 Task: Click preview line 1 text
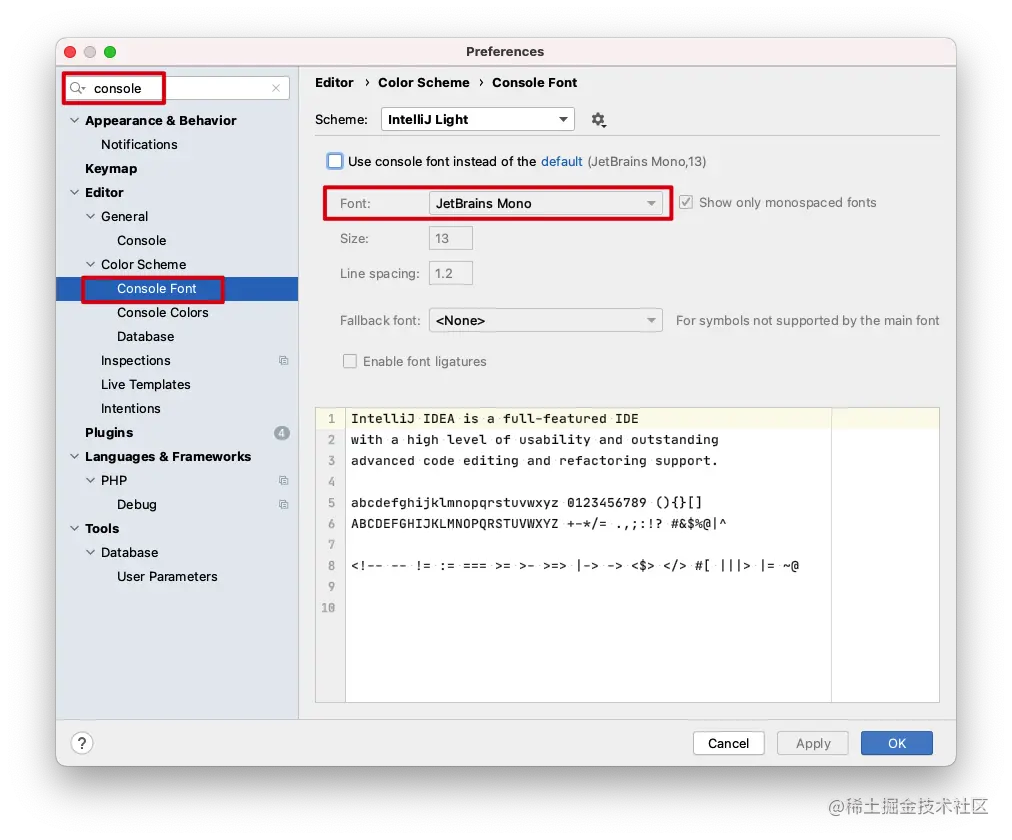click(x=494, y=419)
